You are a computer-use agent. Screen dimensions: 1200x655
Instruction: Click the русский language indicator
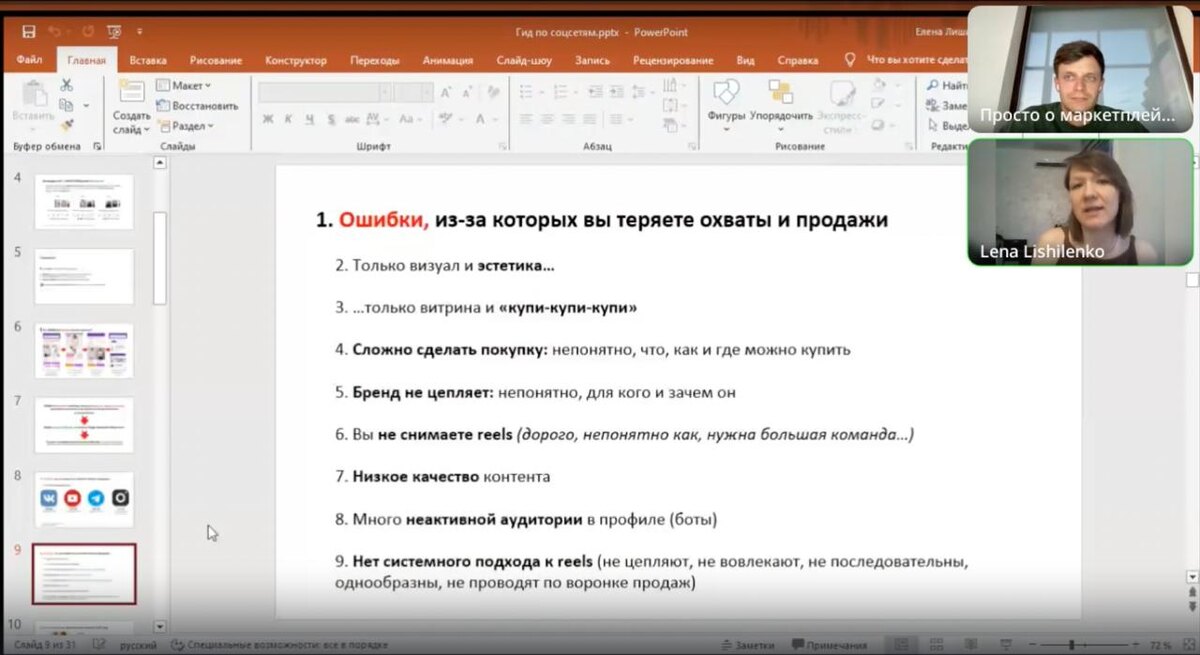(138, 645)
